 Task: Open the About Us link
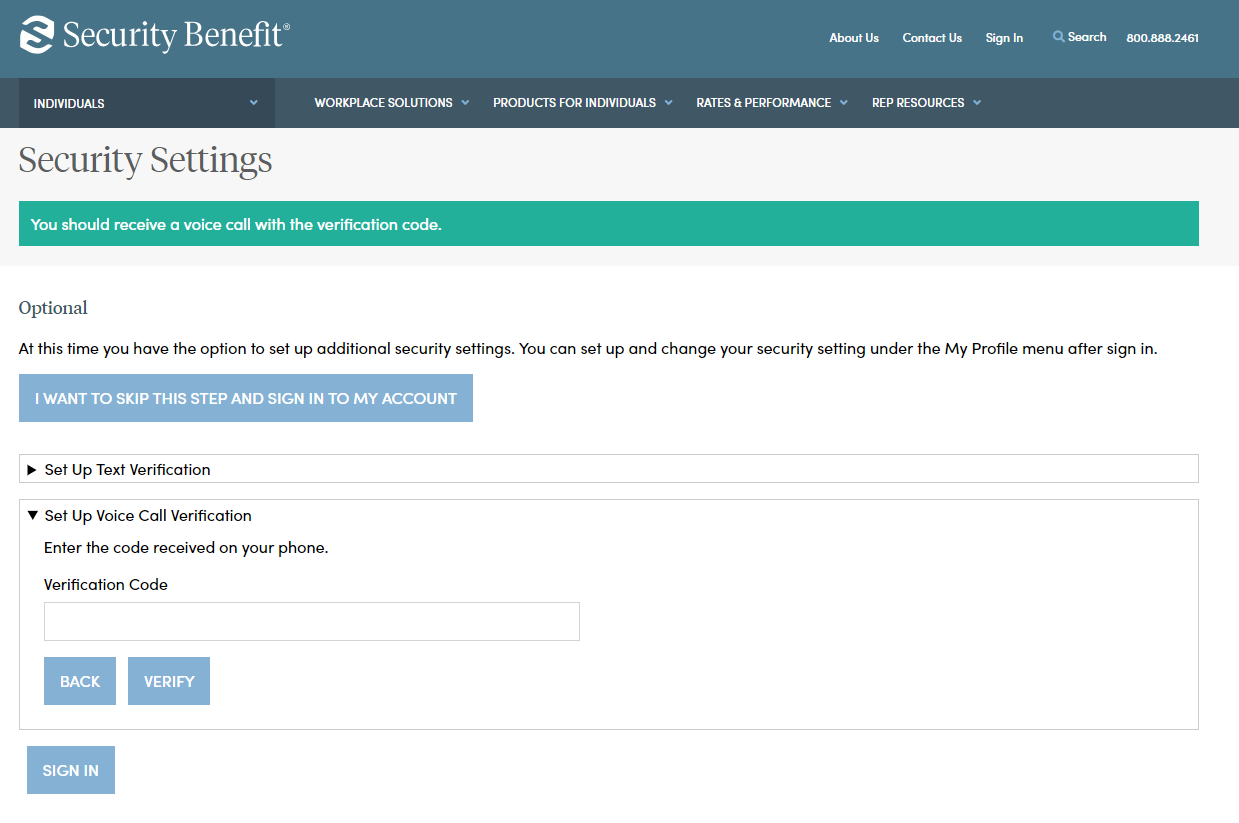click(854, 38)
